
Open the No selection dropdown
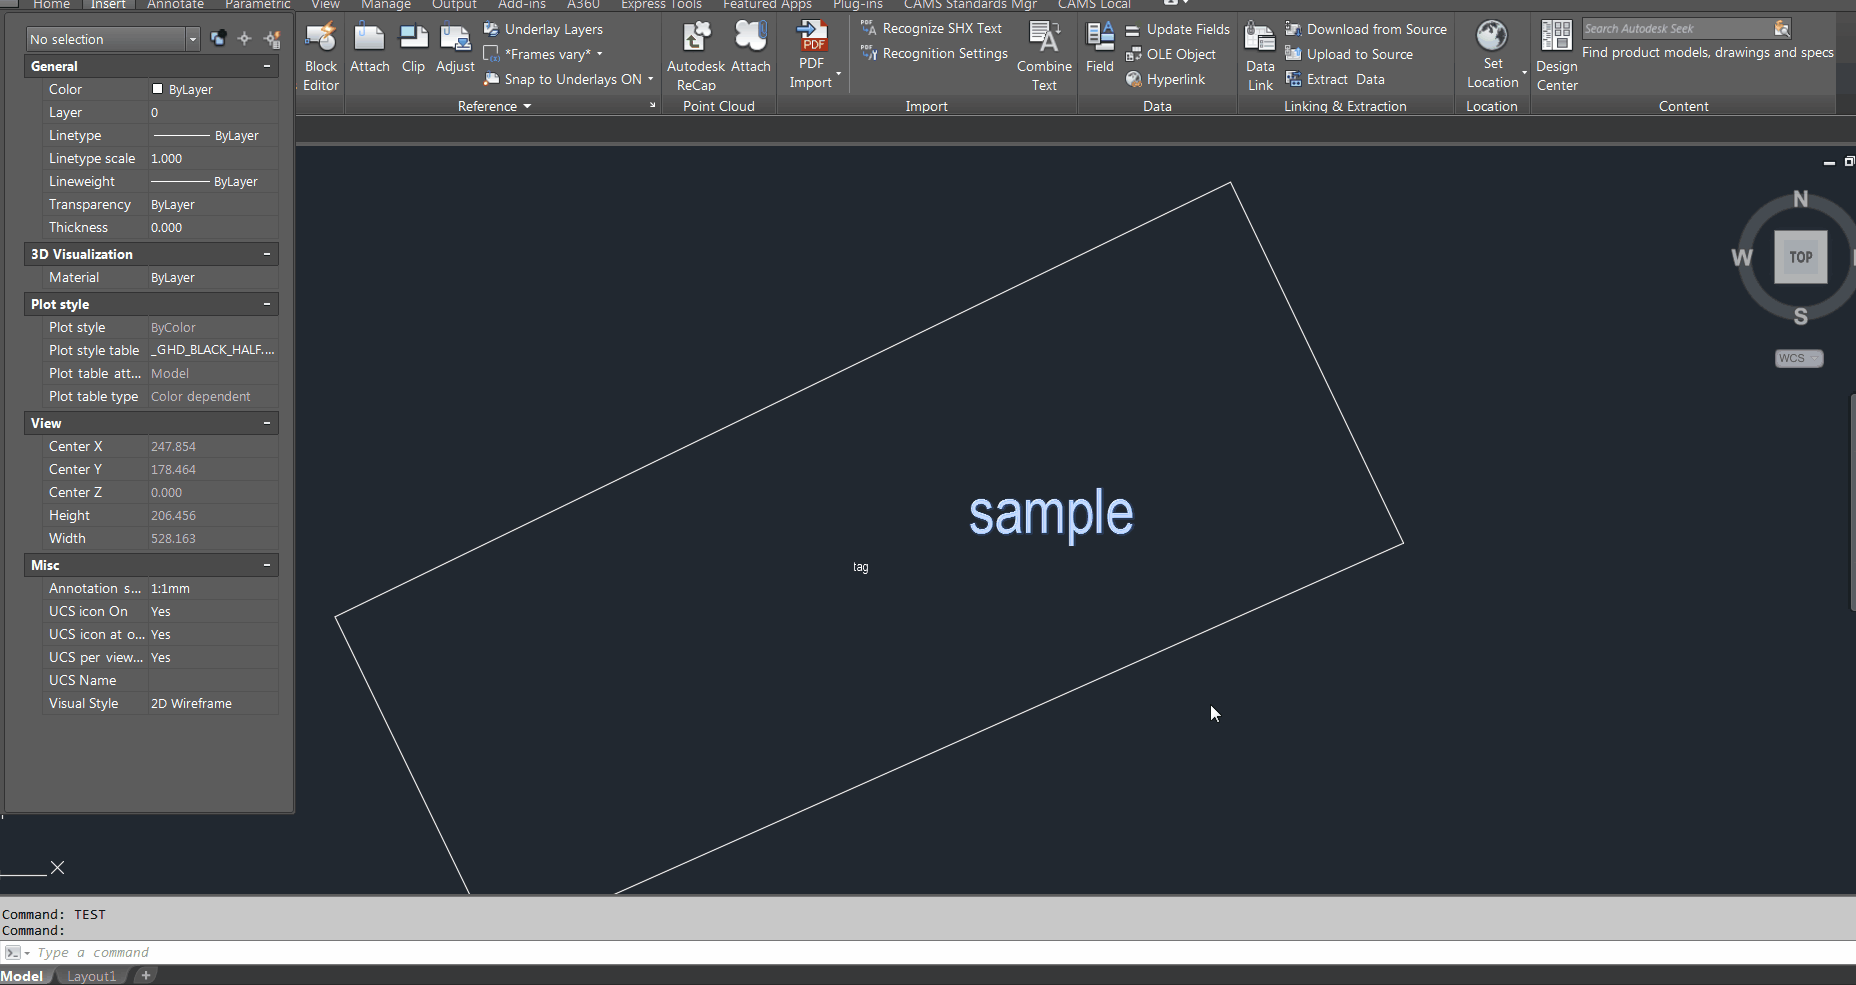point(192,39)
